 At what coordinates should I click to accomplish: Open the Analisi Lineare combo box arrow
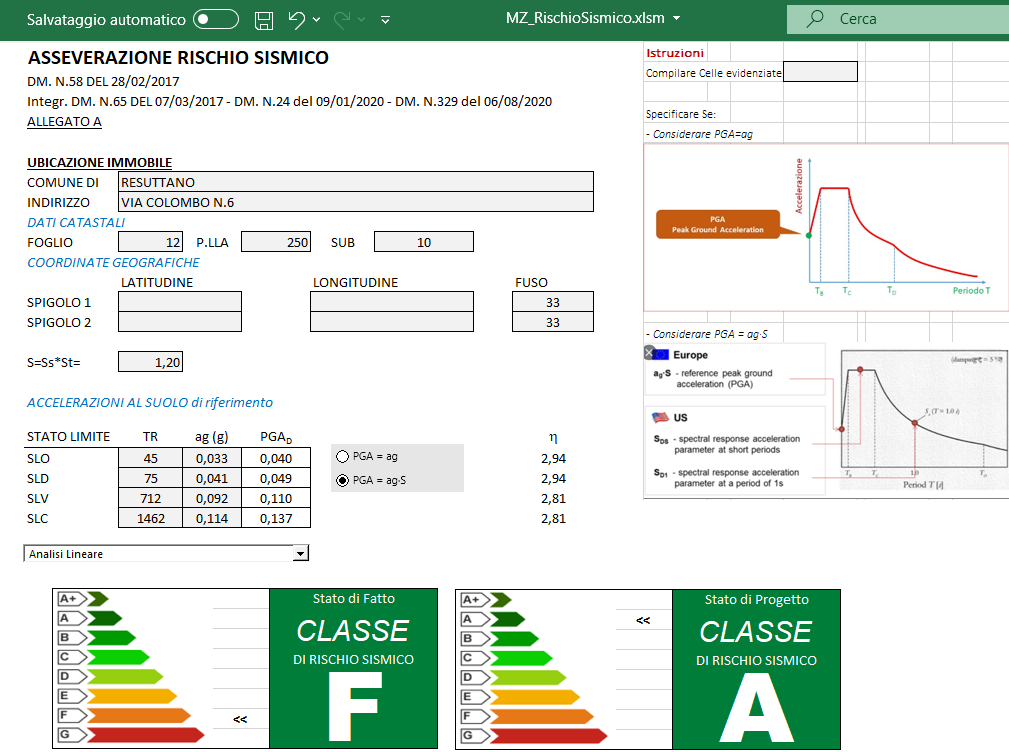pyautogui.click(x=301, y=553)
